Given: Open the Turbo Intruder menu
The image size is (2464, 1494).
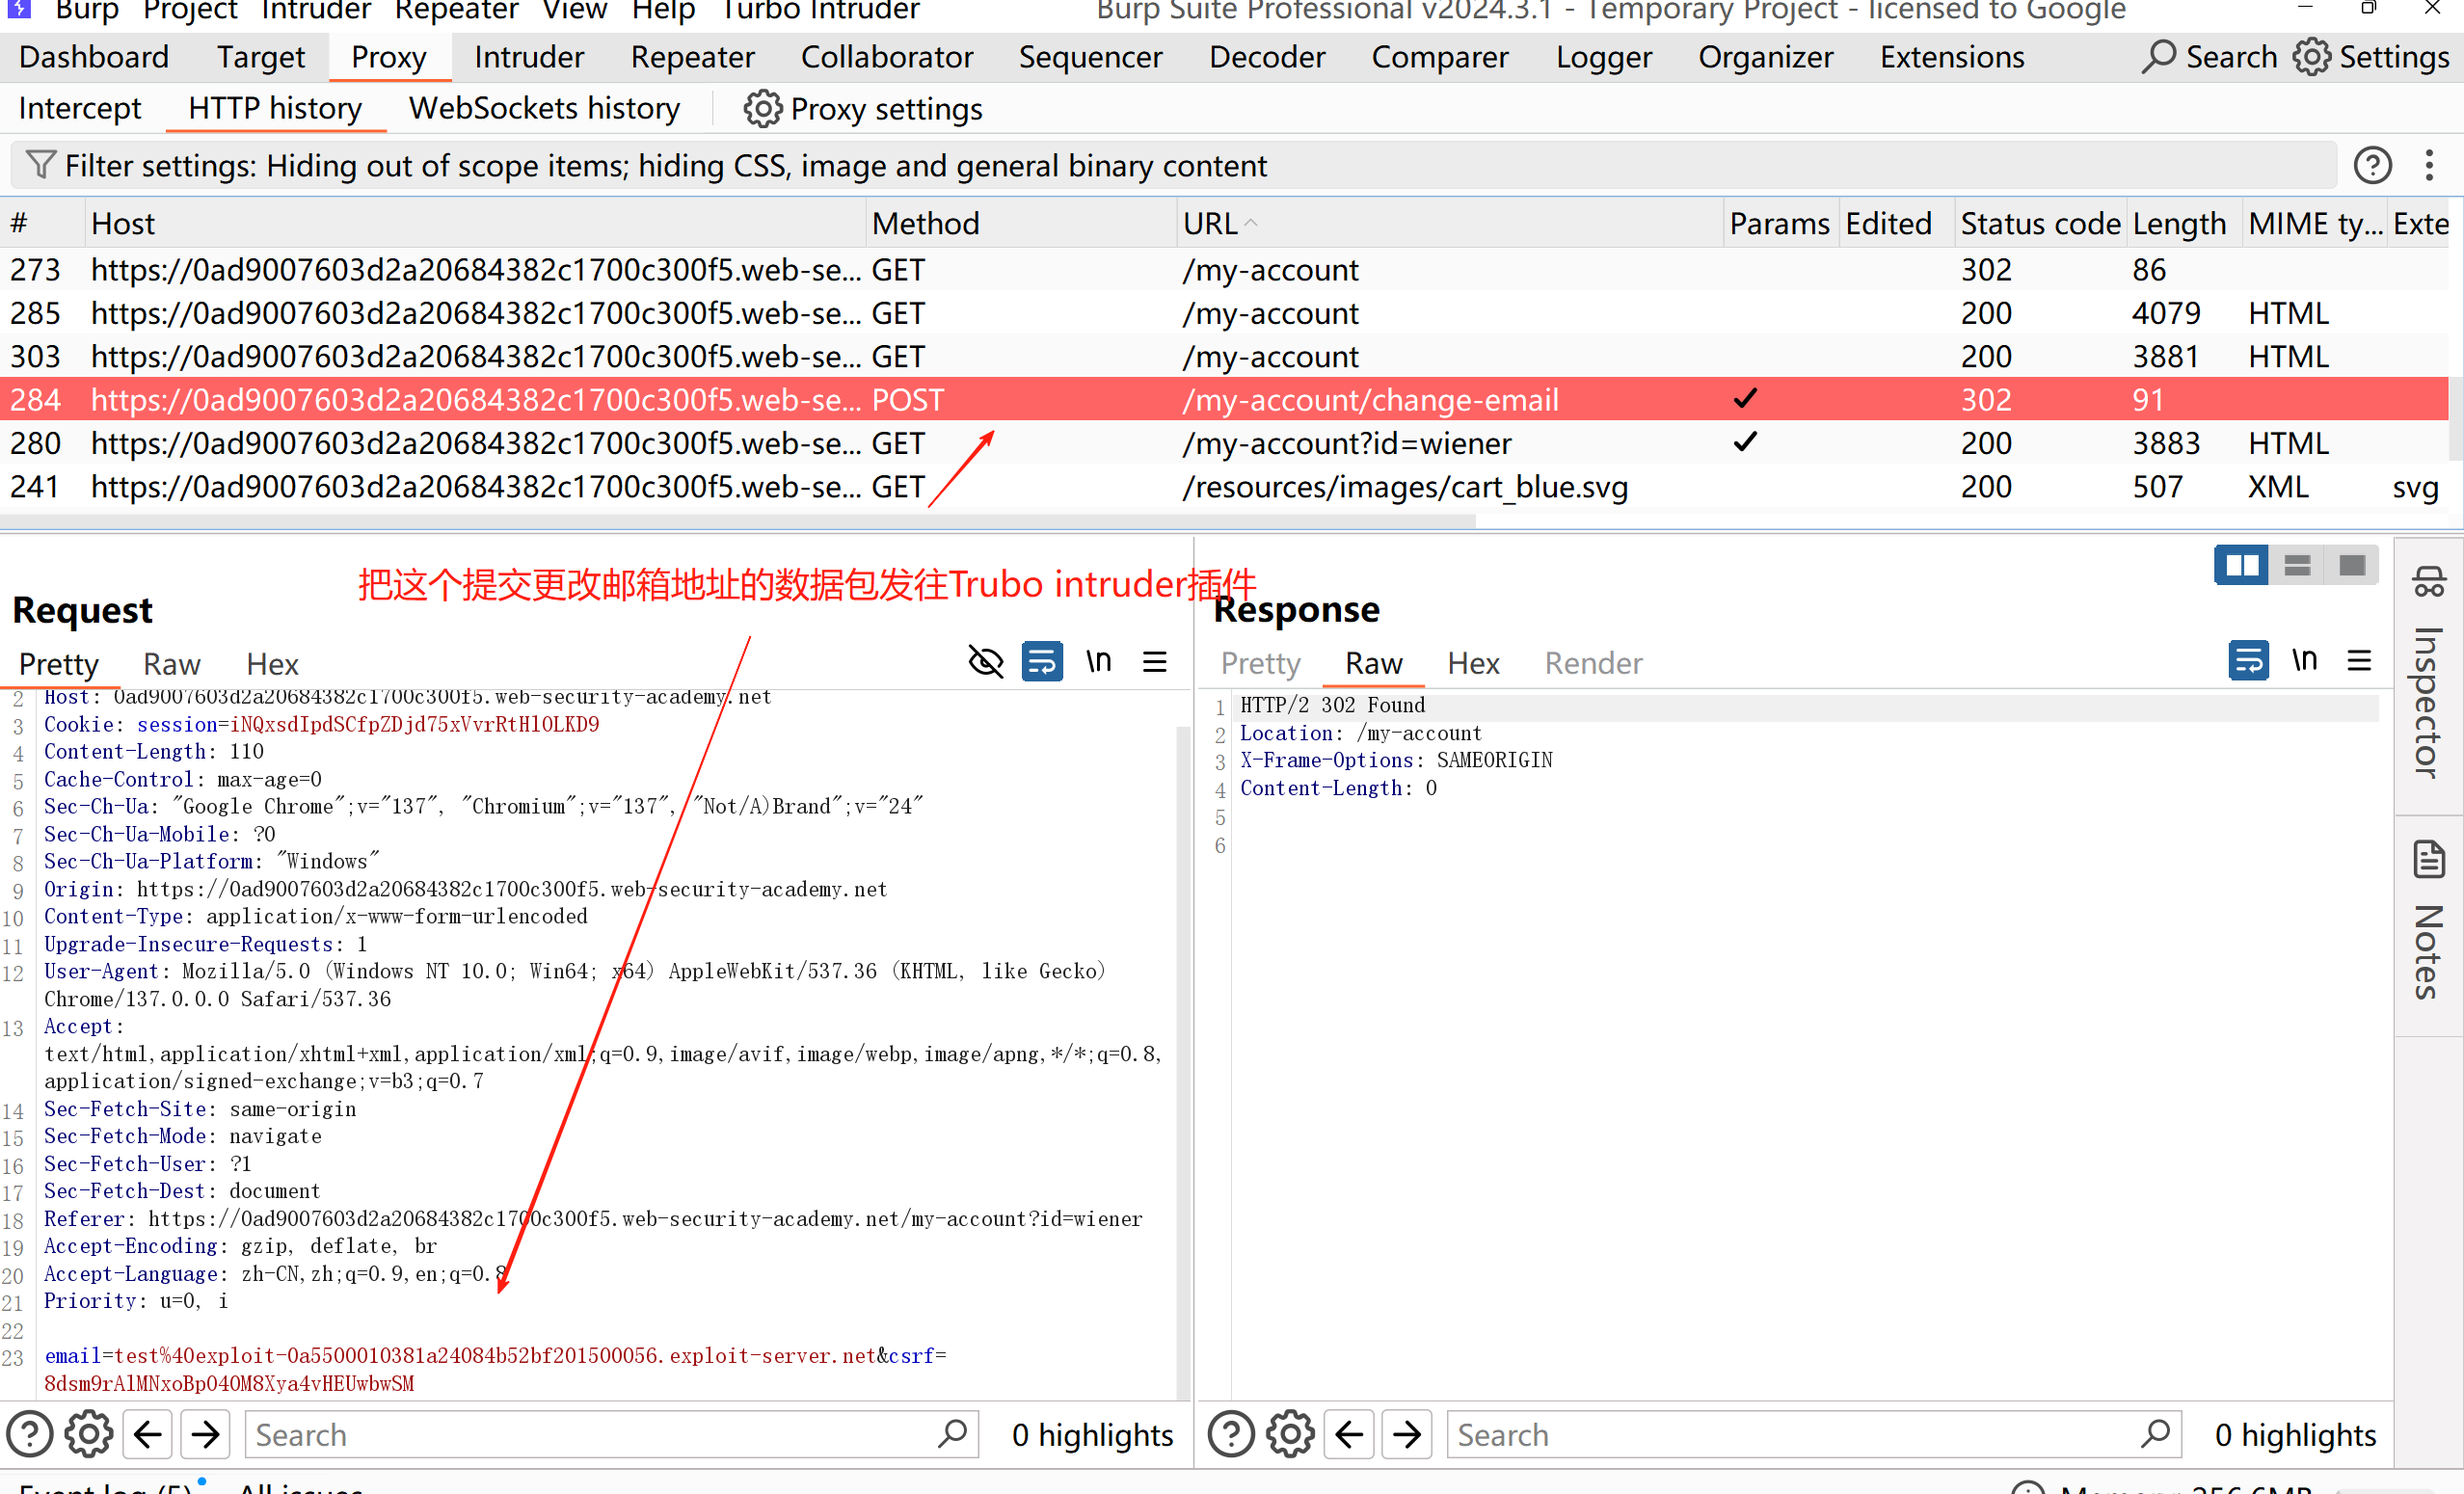Looking at the screenshot, I should tap(819, 10).
